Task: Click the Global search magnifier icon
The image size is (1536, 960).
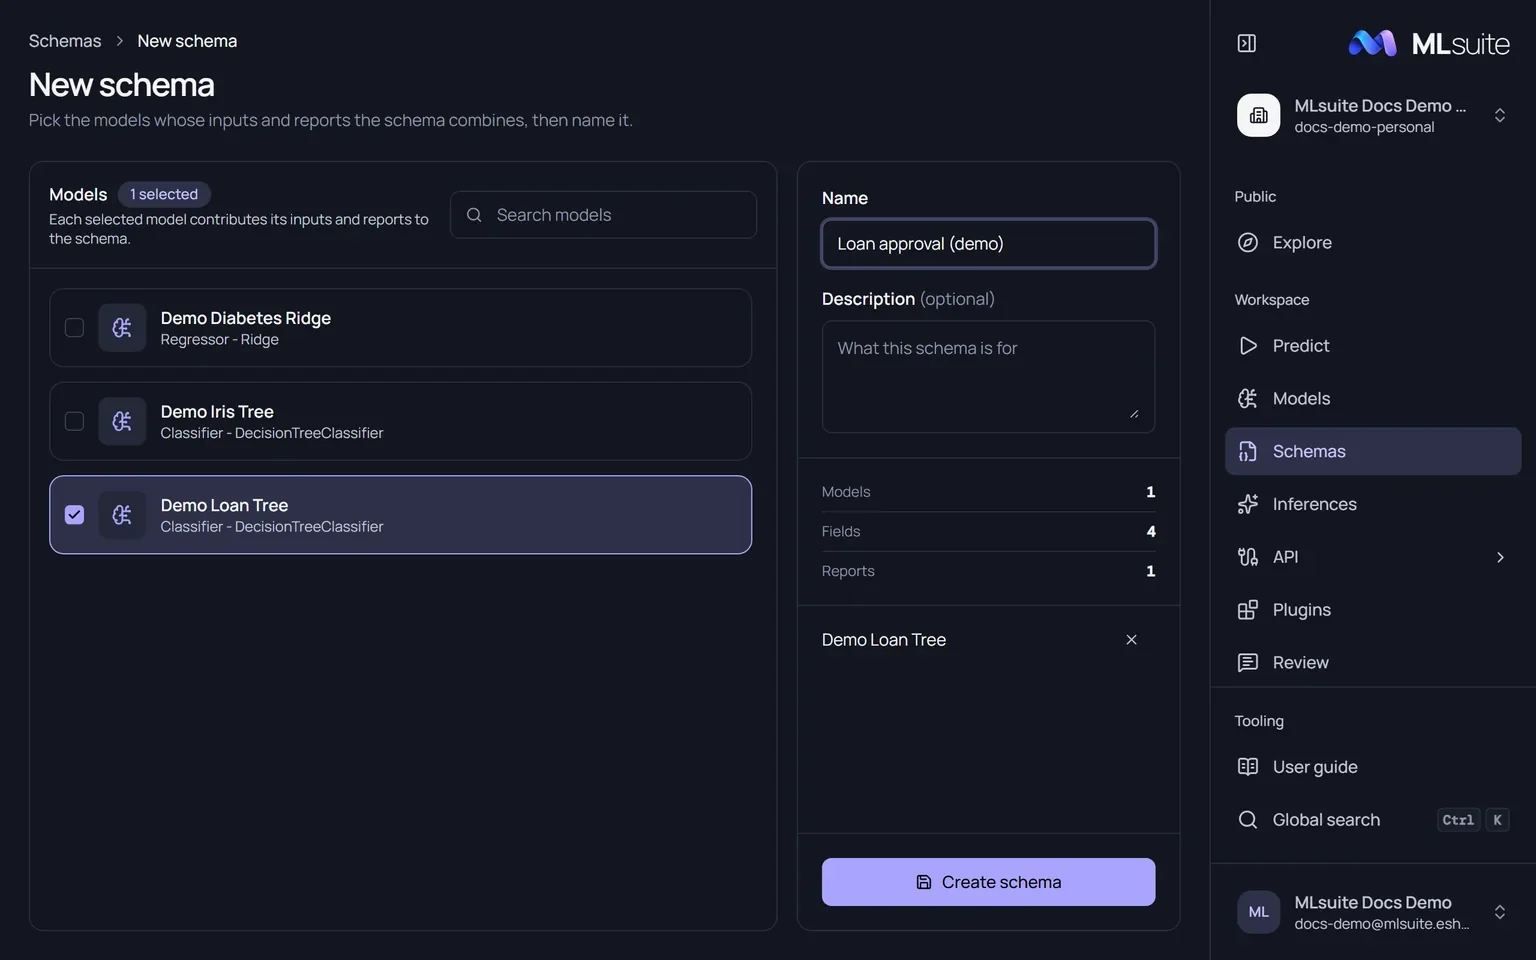Action: tap(1248, 820)
